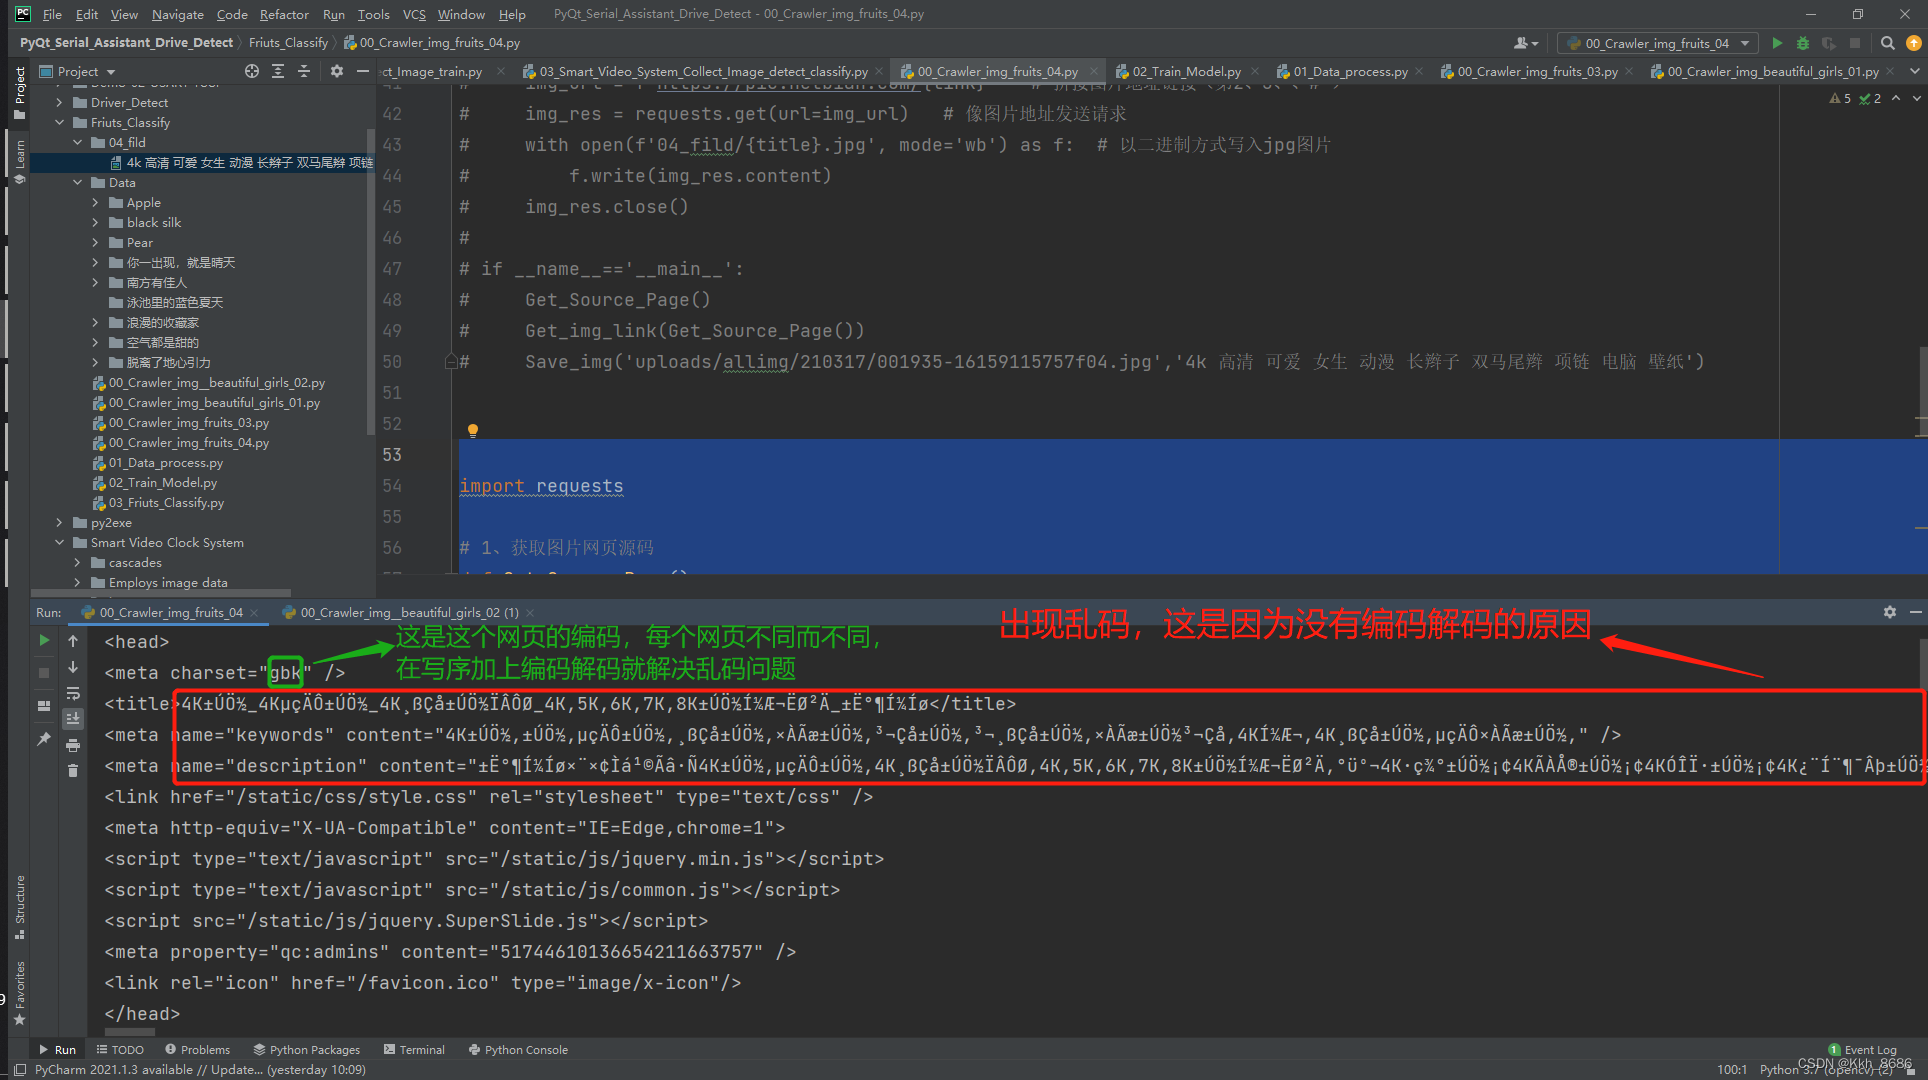Open the Python Console tool window
The height and width of the screenshot is (1080, 1928).
[x=518, y=1049]
